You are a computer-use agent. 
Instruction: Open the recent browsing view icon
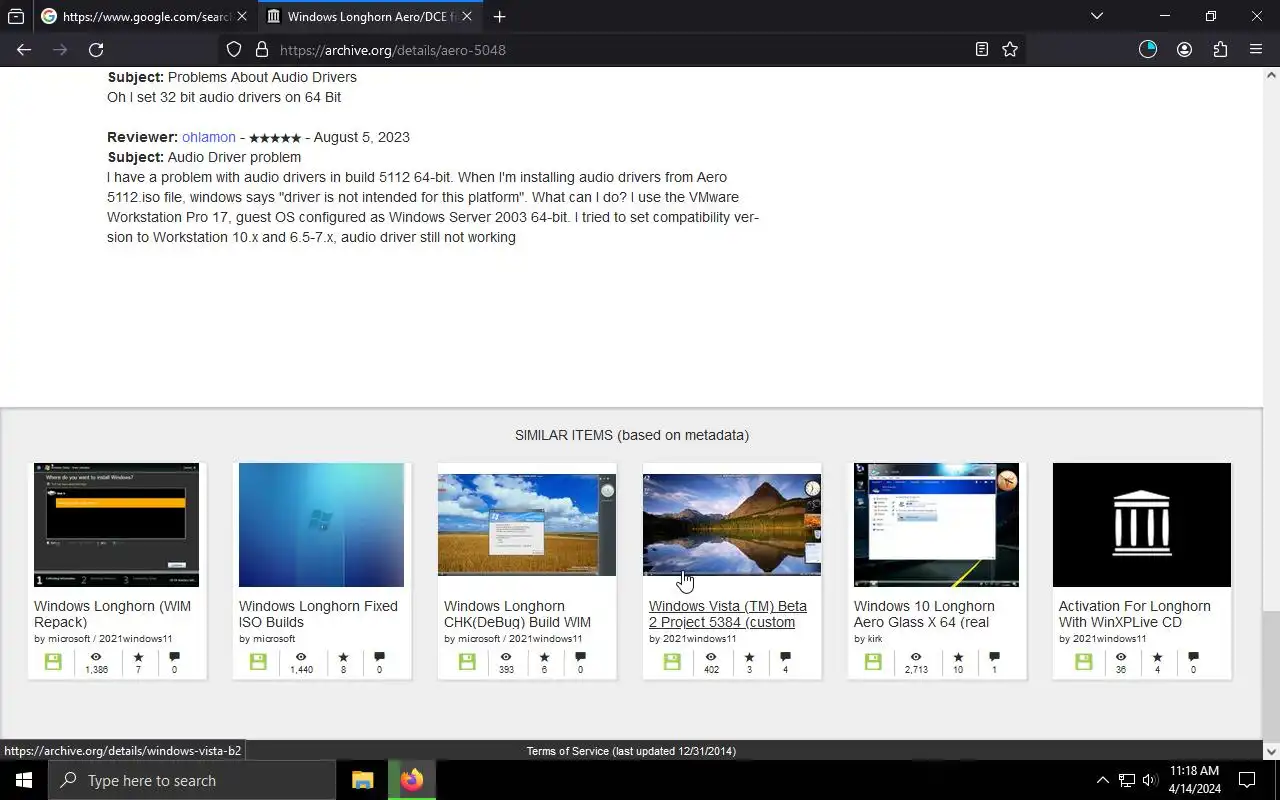pos(16,16)
